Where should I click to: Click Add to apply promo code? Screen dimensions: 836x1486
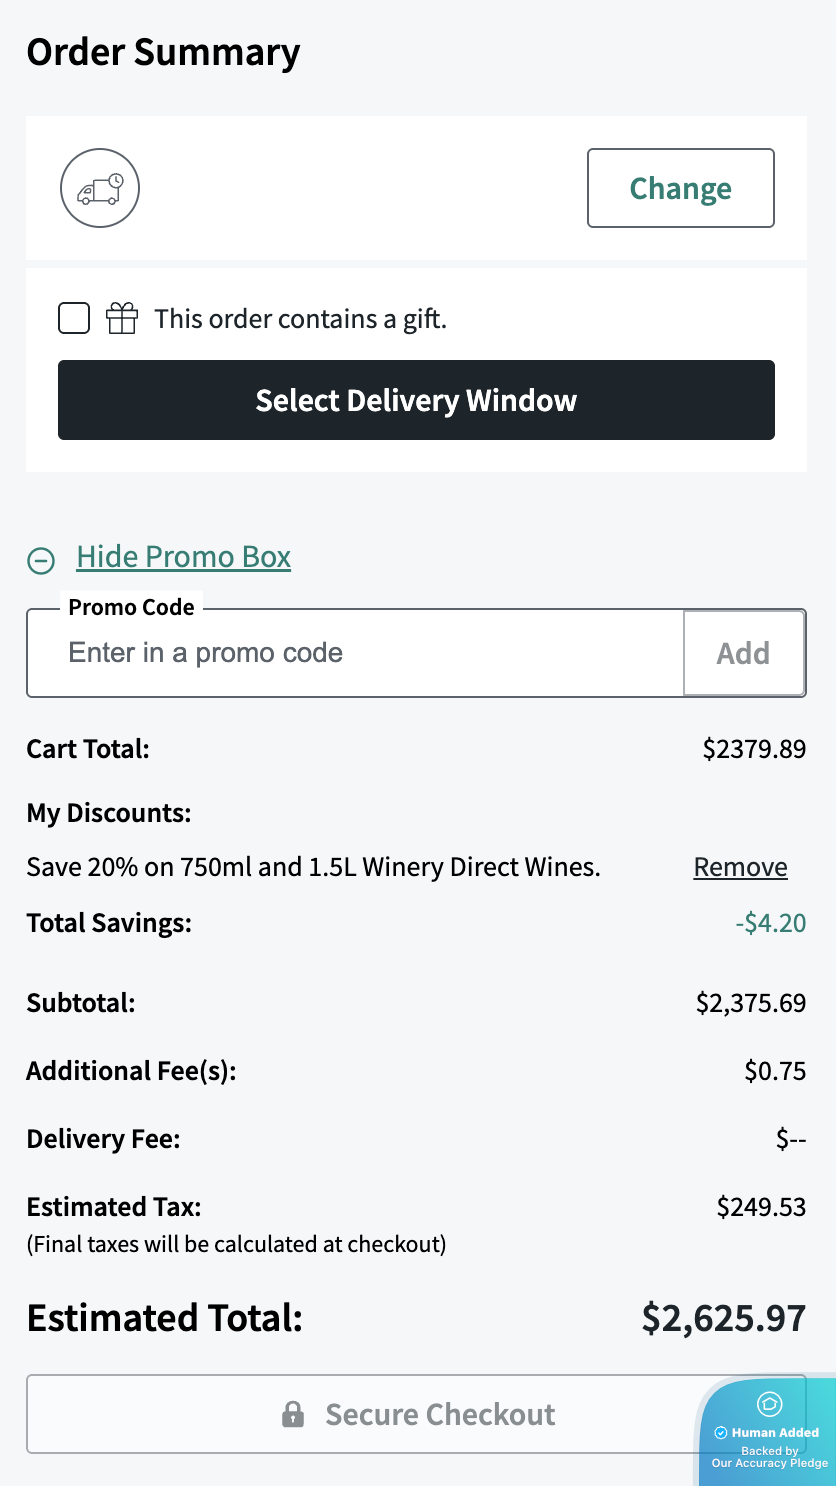(x=743, y=652)
